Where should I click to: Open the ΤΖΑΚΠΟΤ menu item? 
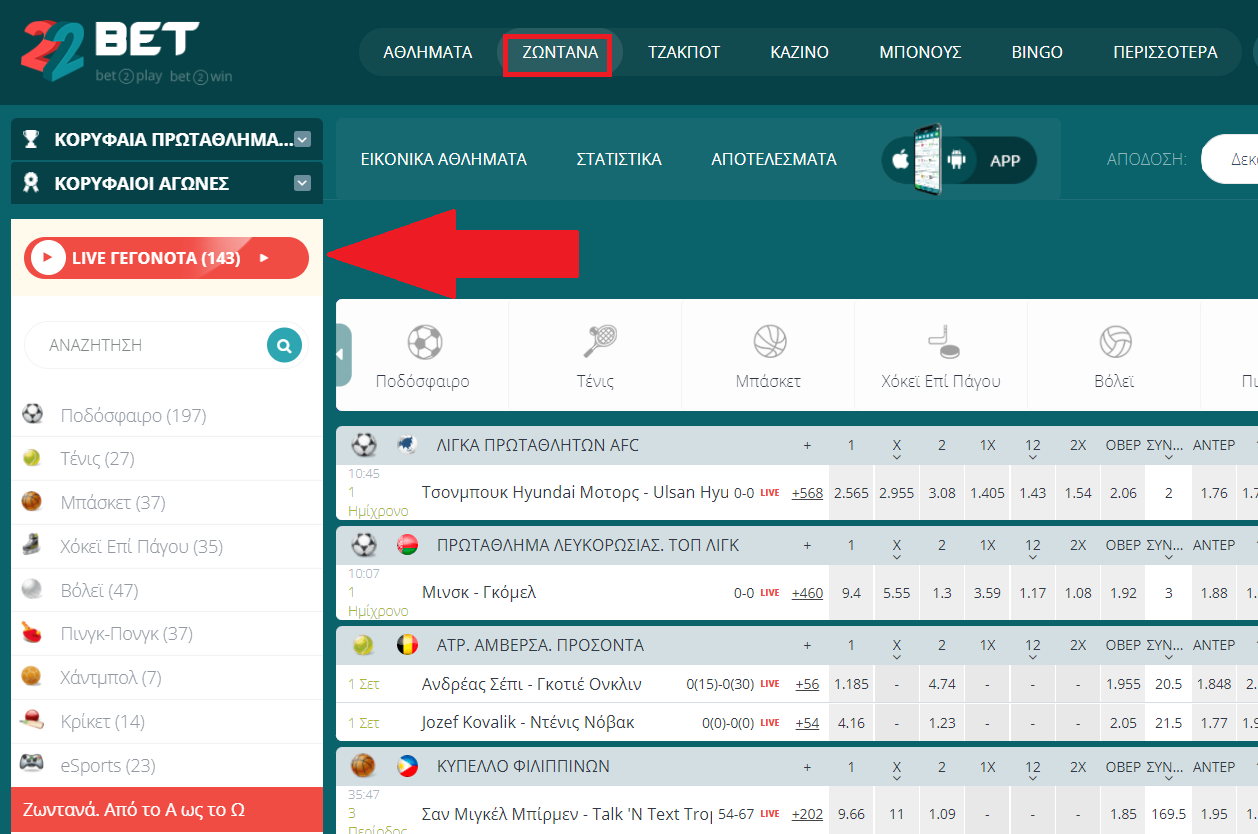point(684,52)
